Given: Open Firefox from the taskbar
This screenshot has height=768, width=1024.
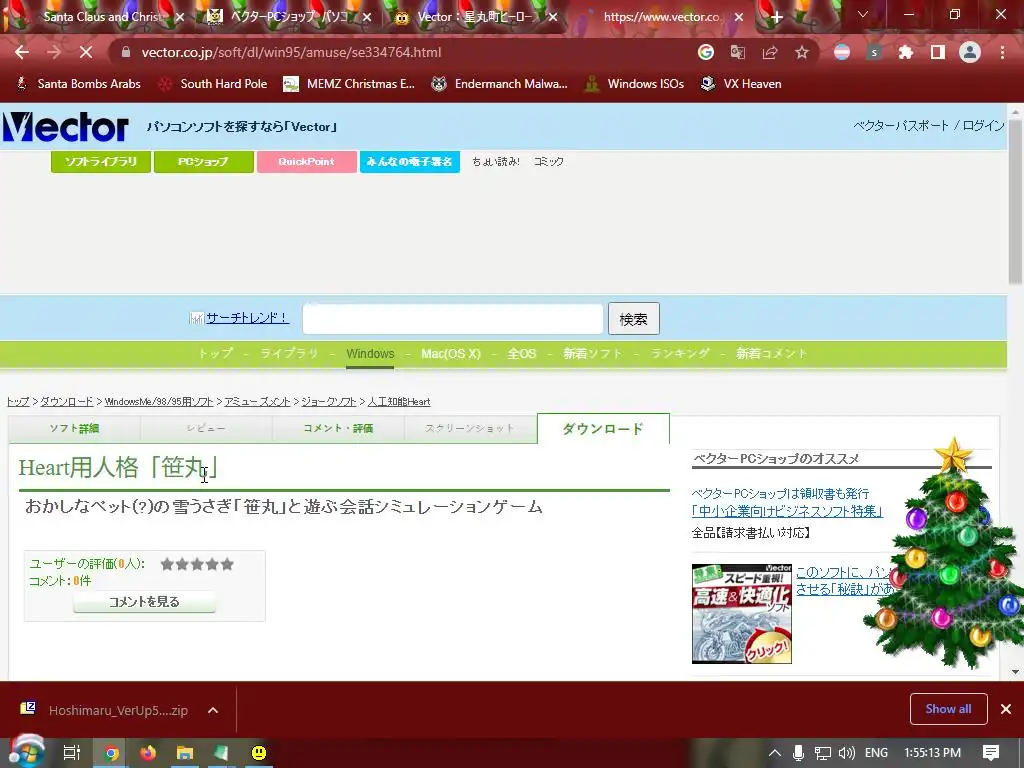Looking at the screenshot, I should [x=148, y=753].
